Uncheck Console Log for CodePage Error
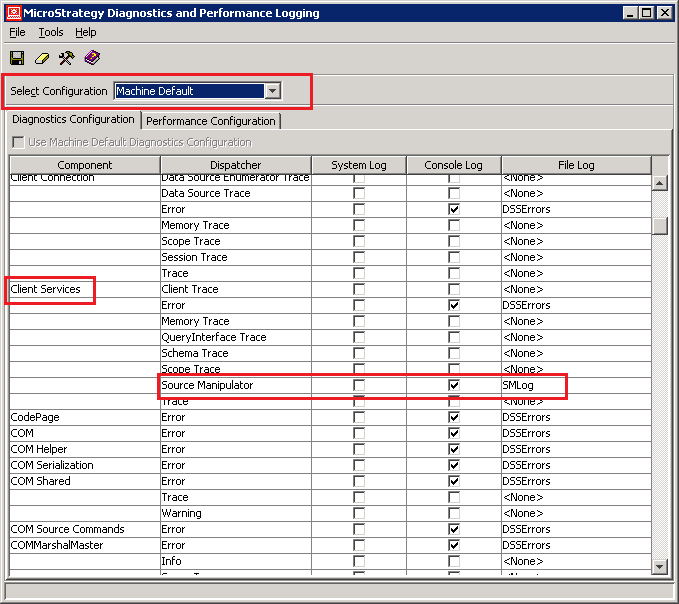 (454, 417)
